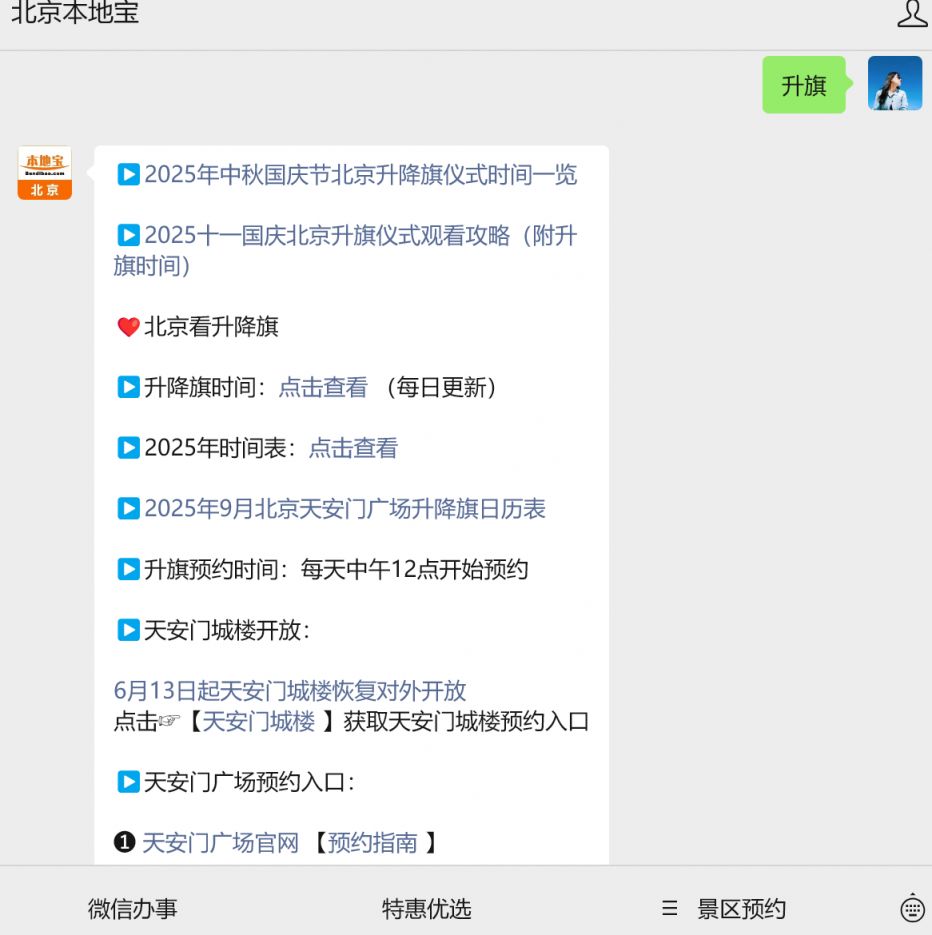Open the account profile icon
Image resolution: width=932 pixels, height=935 pixels.
pyautogui.click(x=912, y=13)
